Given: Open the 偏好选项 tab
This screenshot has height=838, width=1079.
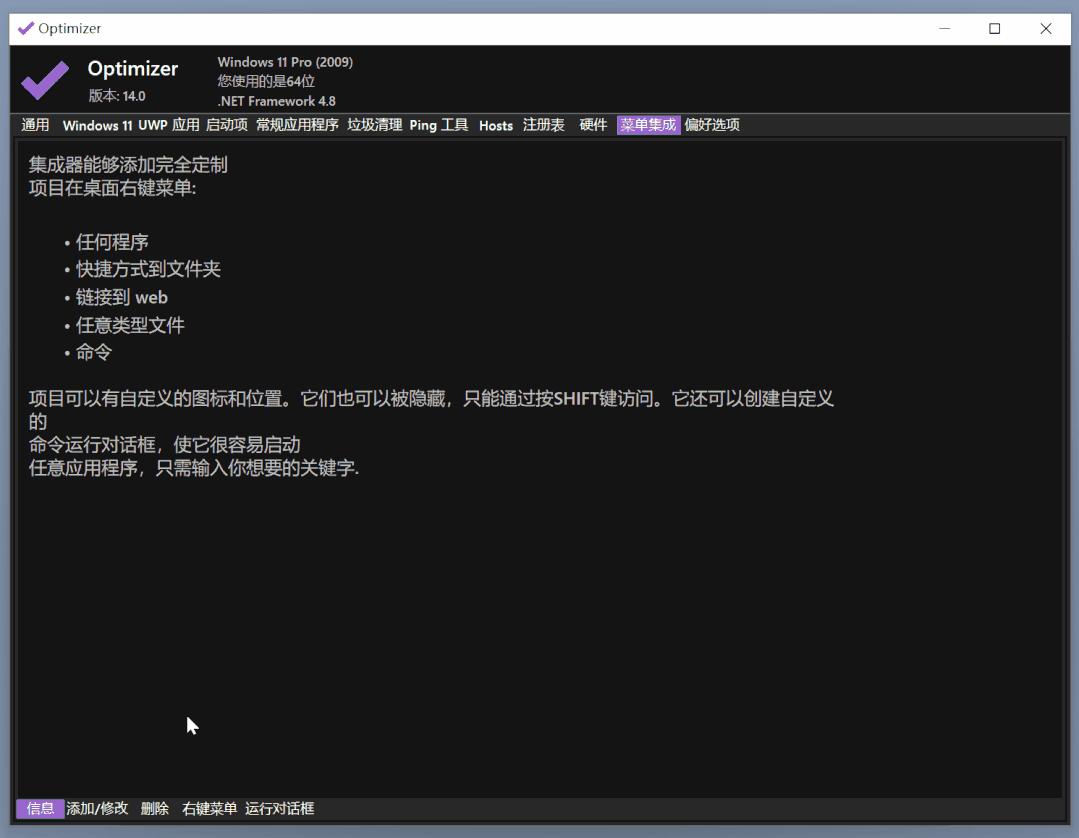Looking at the screenshot, I should point(712,125).
